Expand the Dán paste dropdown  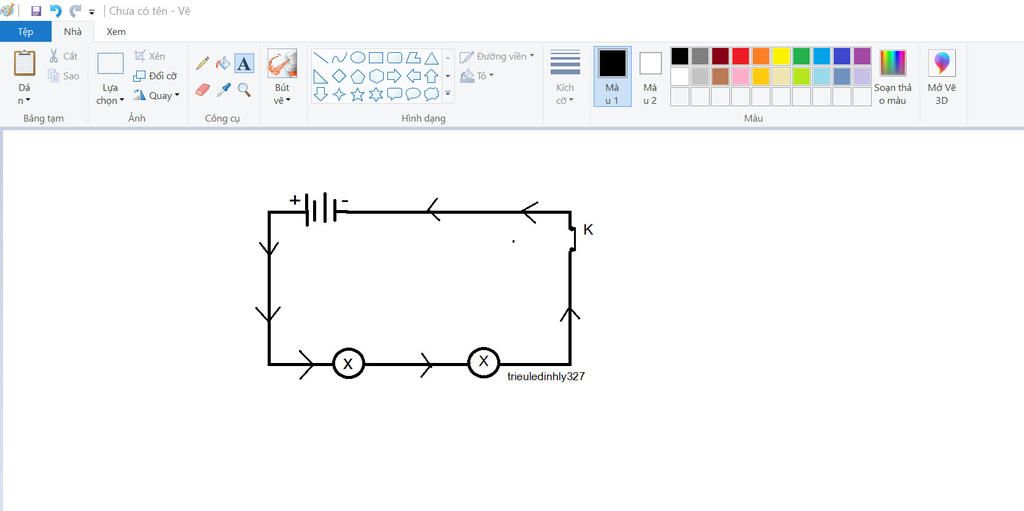24,94
